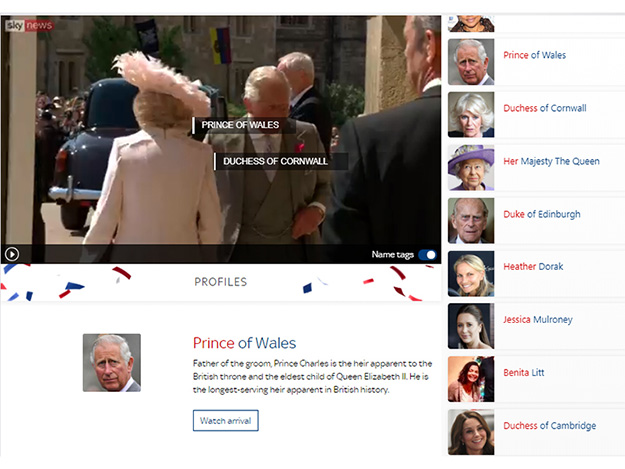Click the Queen's purple hat thumbnail

click(471, 168)
